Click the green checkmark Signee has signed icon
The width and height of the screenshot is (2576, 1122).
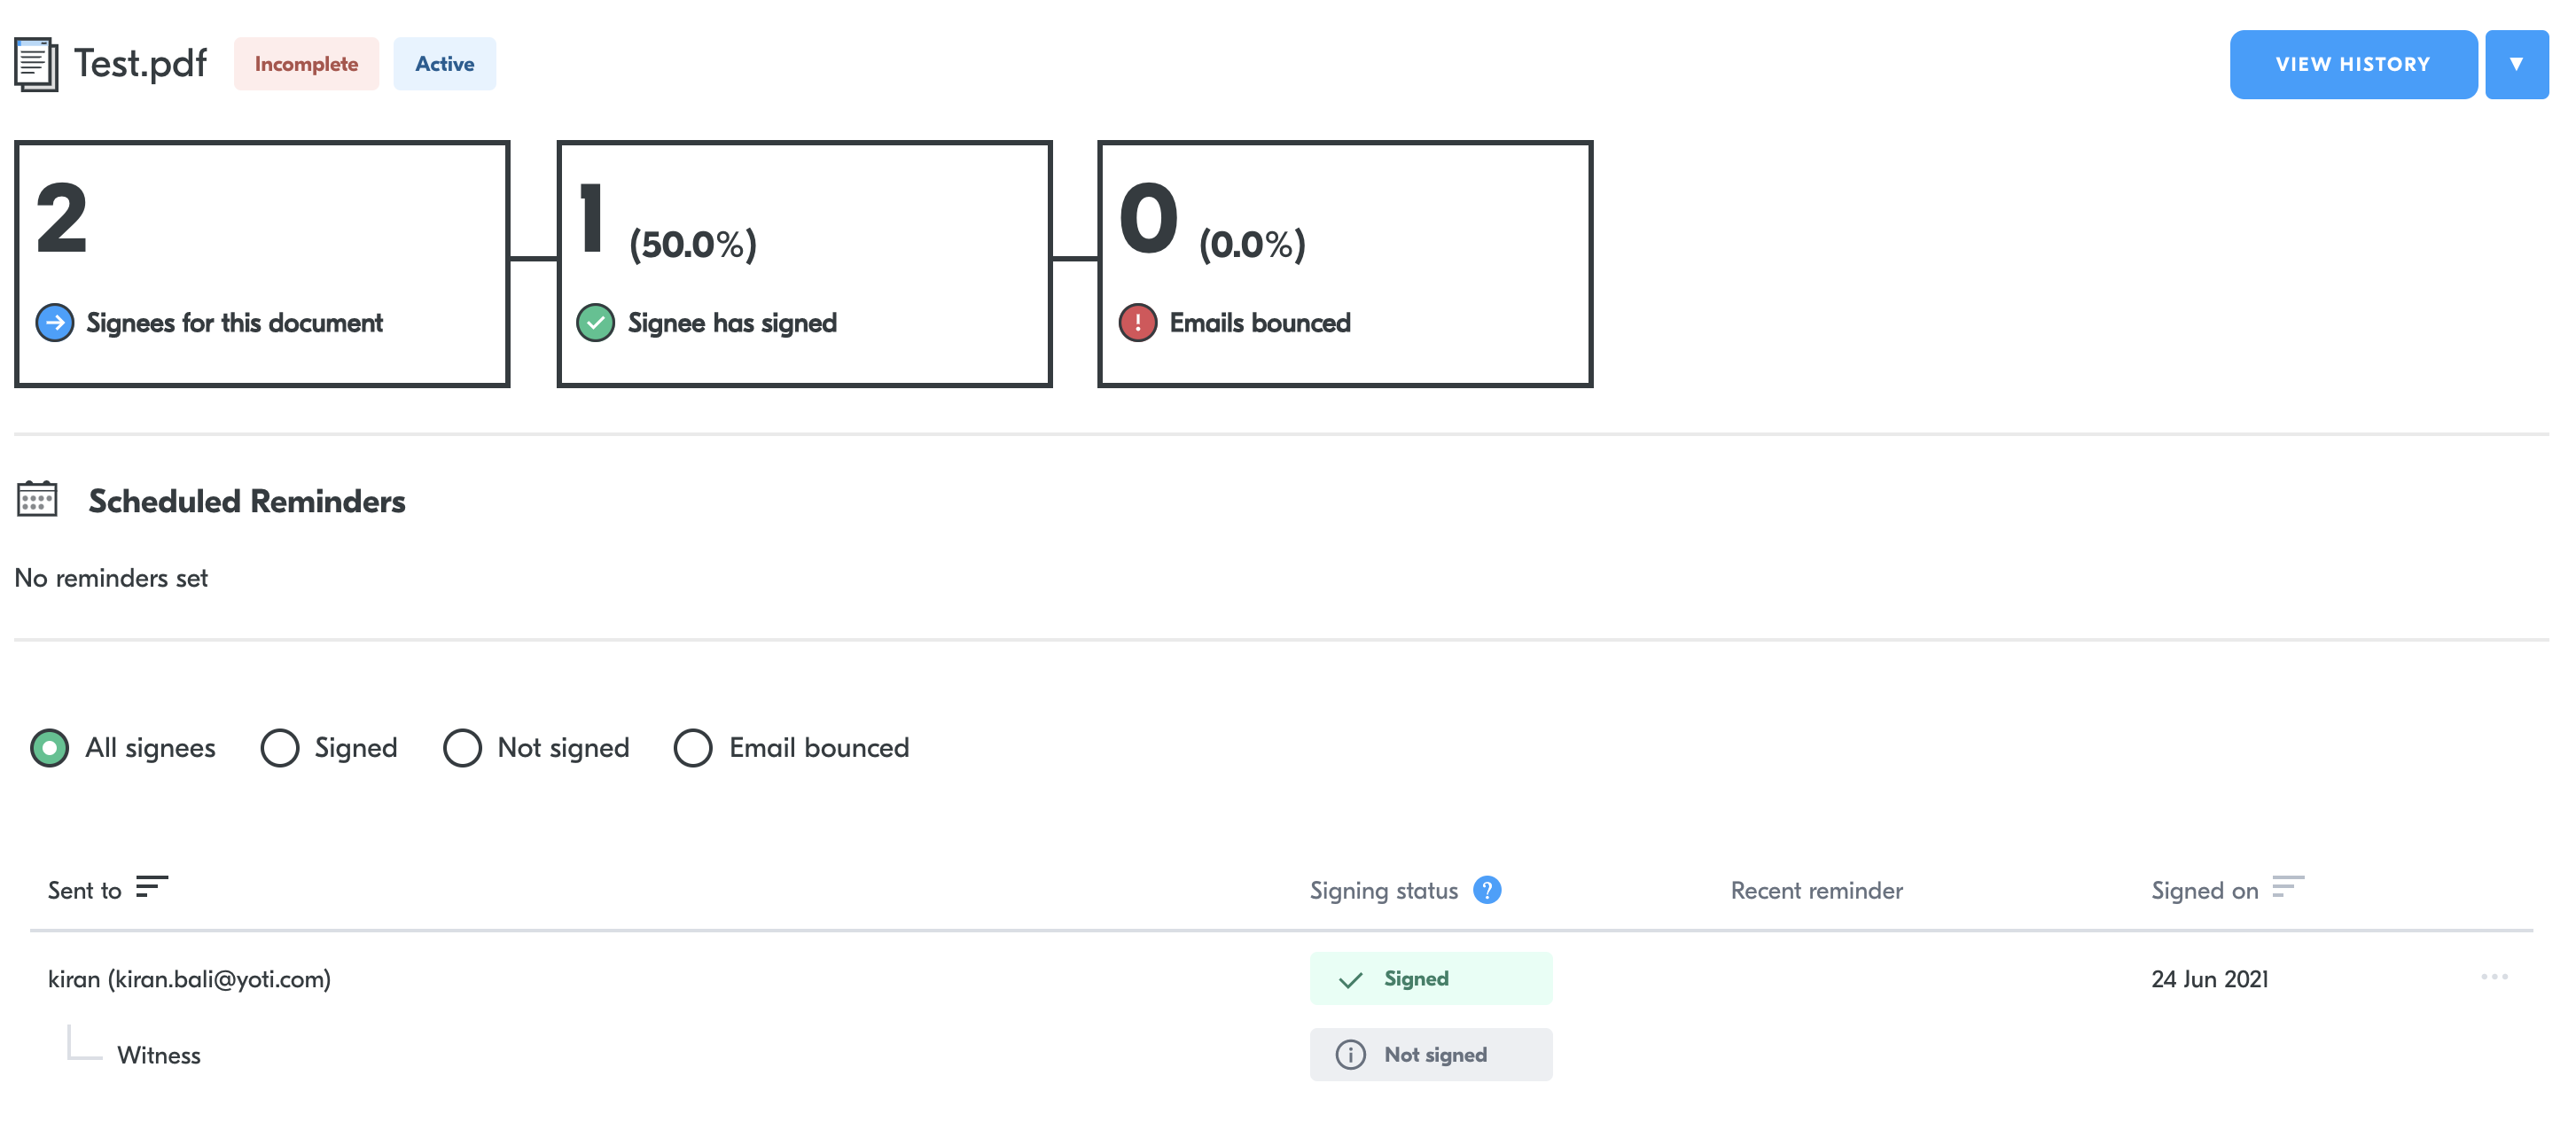pyautogui.click(x=596, y=323)
